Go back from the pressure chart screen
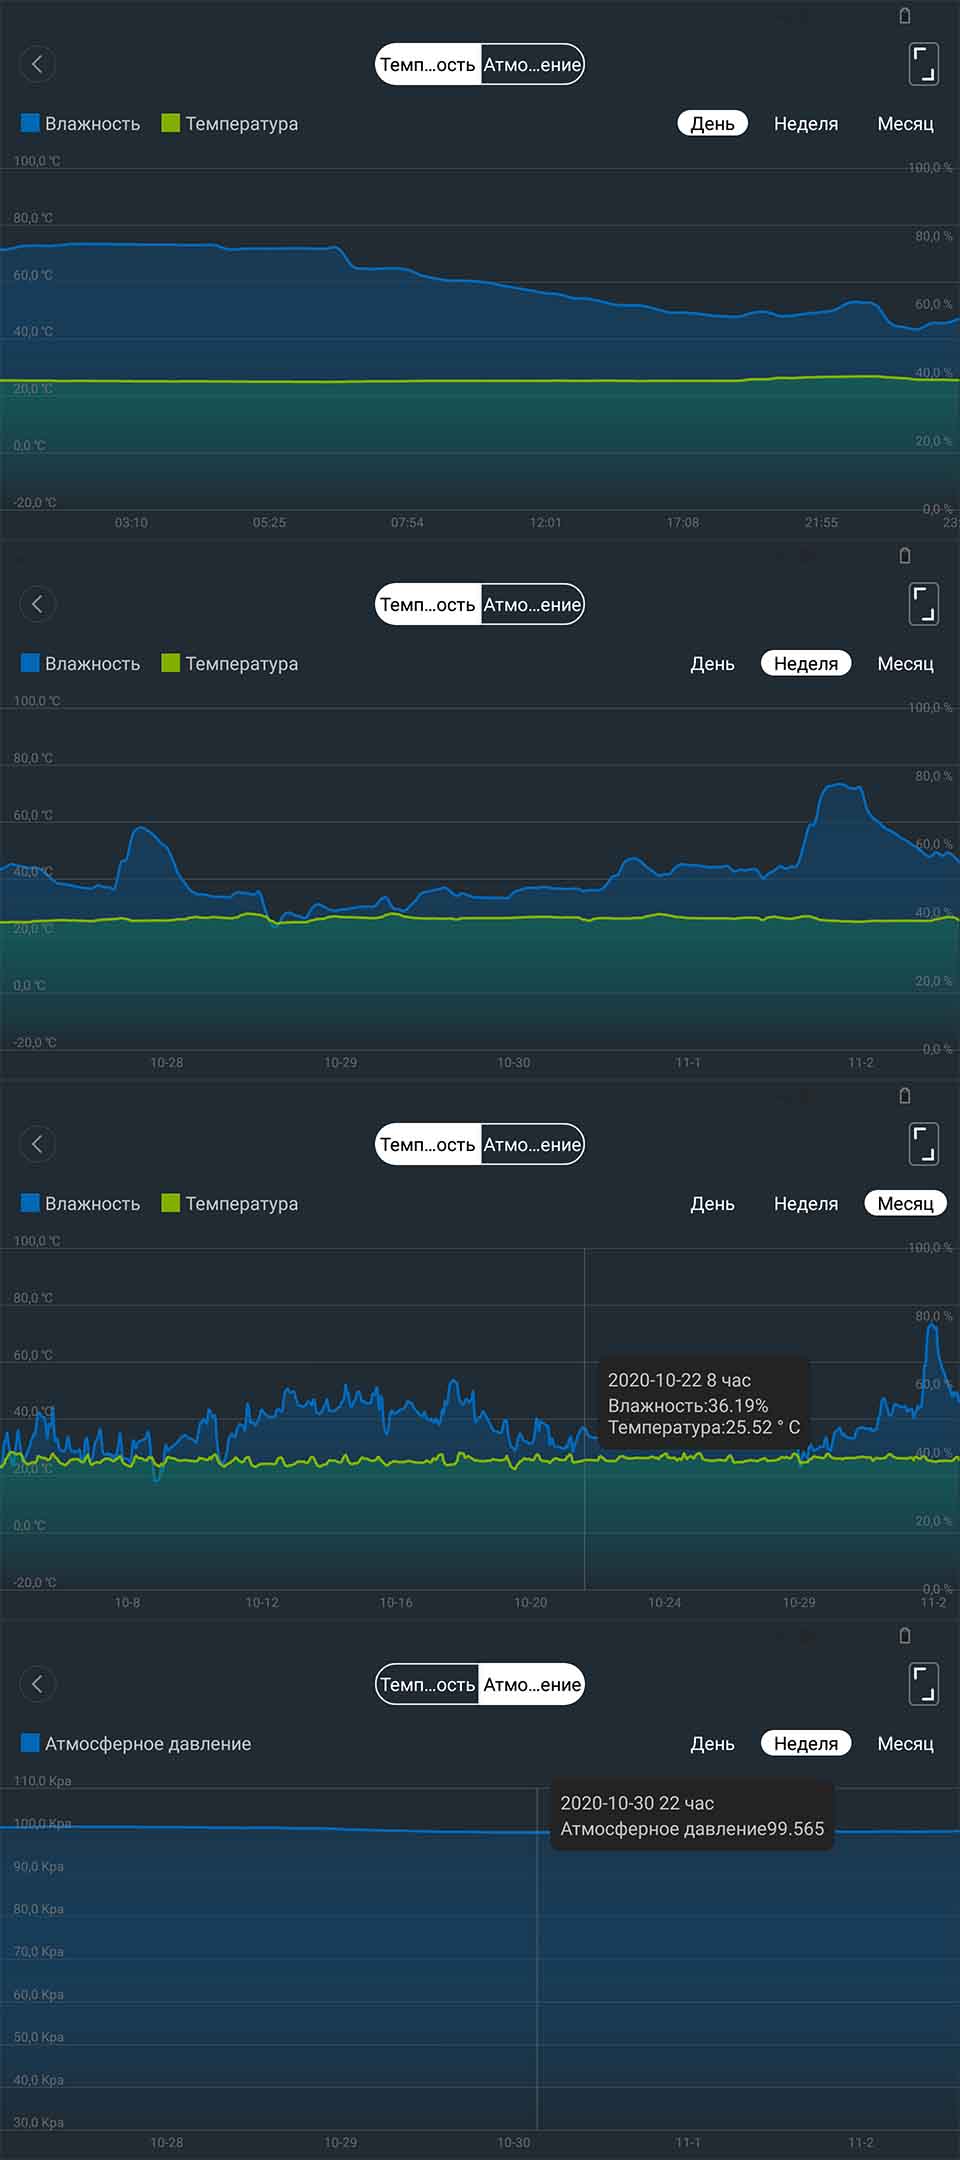Screen dimensions: 960x2160 click(37, 1684)
